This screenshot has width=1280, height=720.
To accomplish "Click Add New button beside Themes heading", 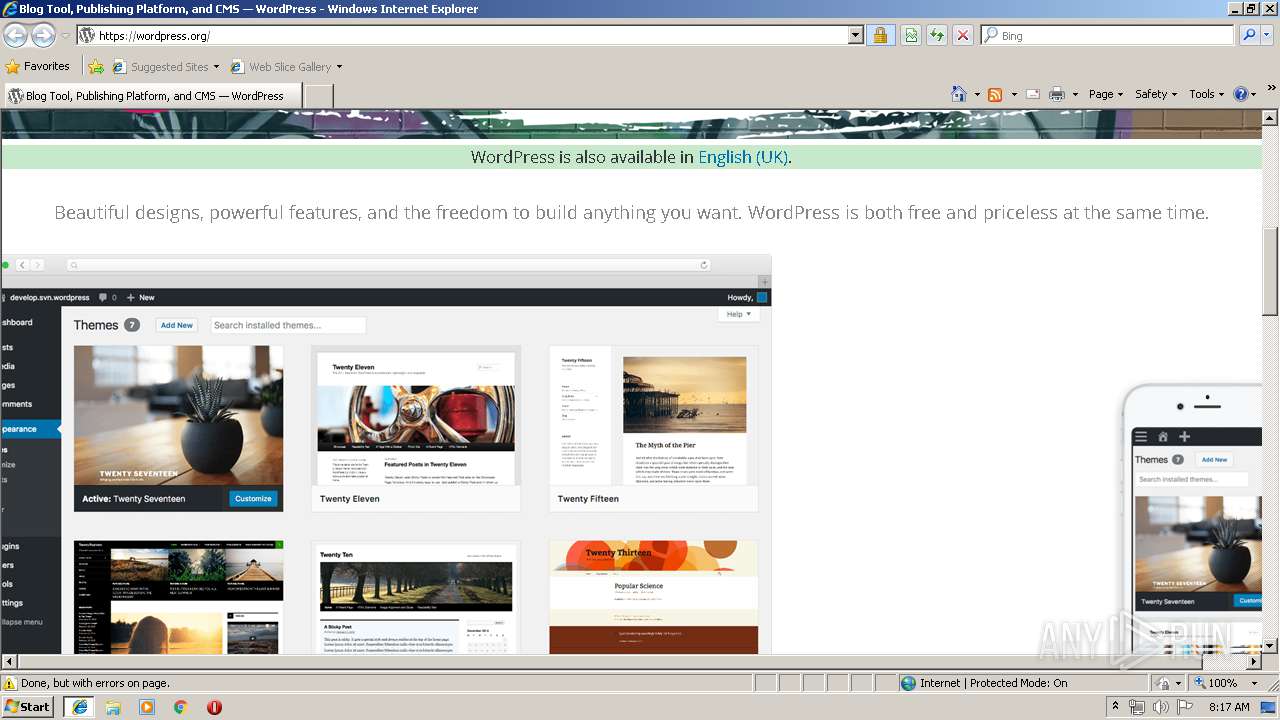I will 177,325.
